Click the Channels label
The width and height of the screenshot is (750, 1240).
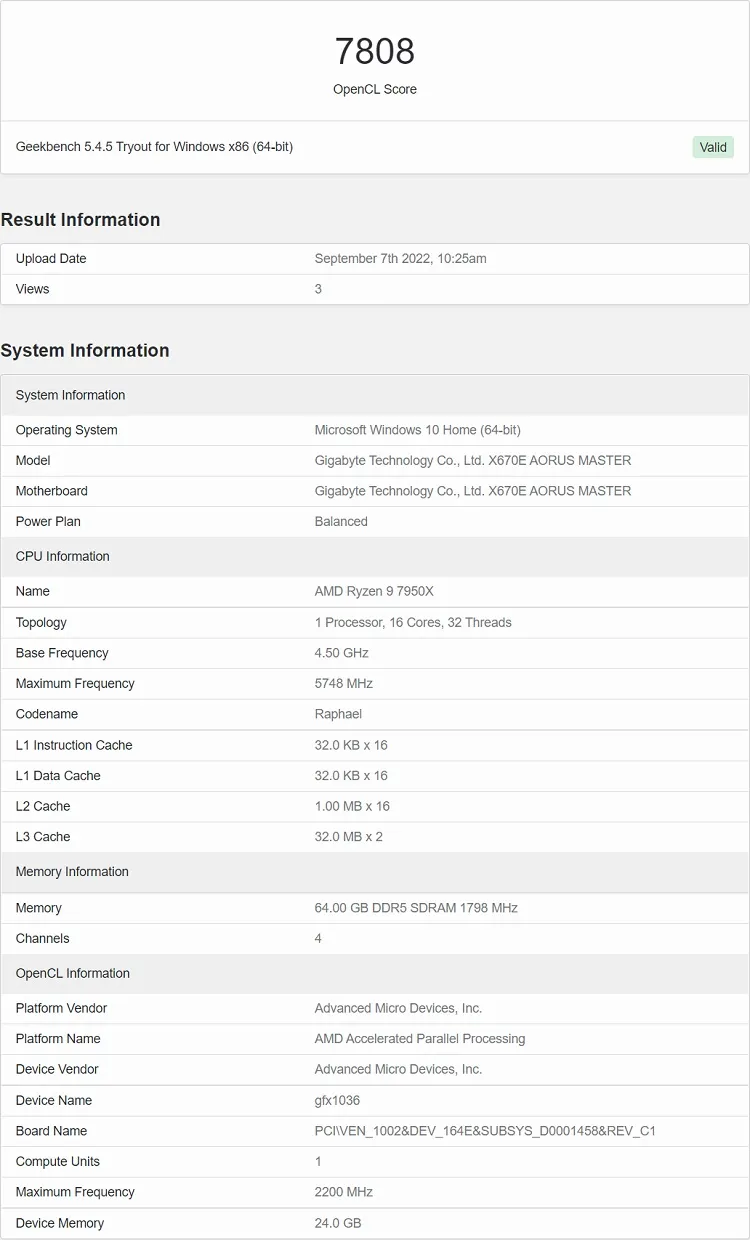[x=43, y=938]
